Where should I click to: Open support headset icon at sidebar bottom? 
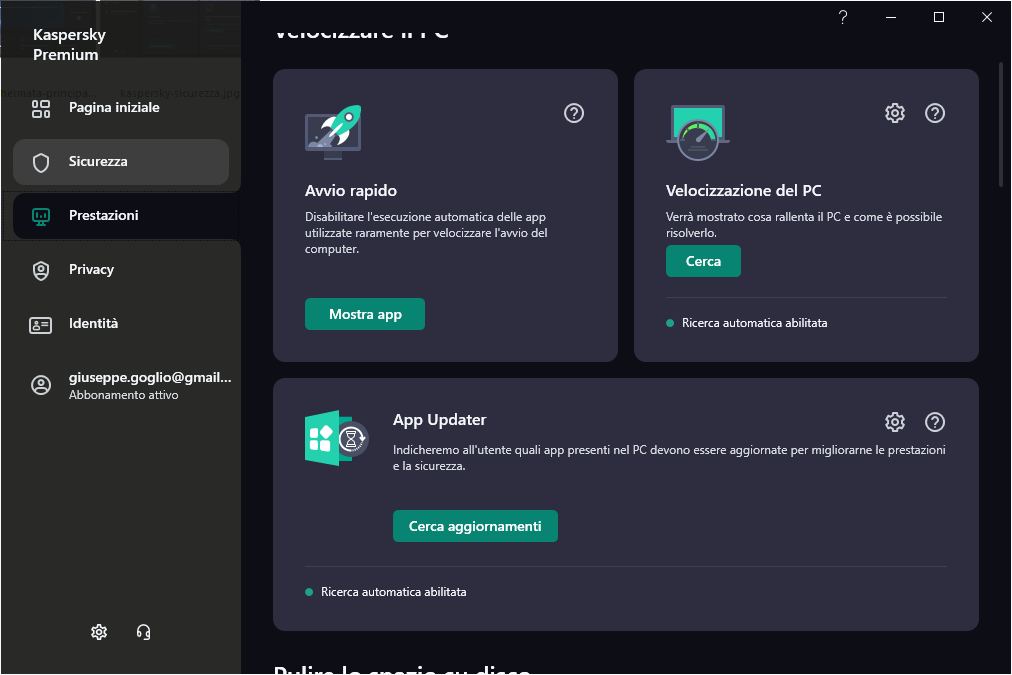[143, 632]
